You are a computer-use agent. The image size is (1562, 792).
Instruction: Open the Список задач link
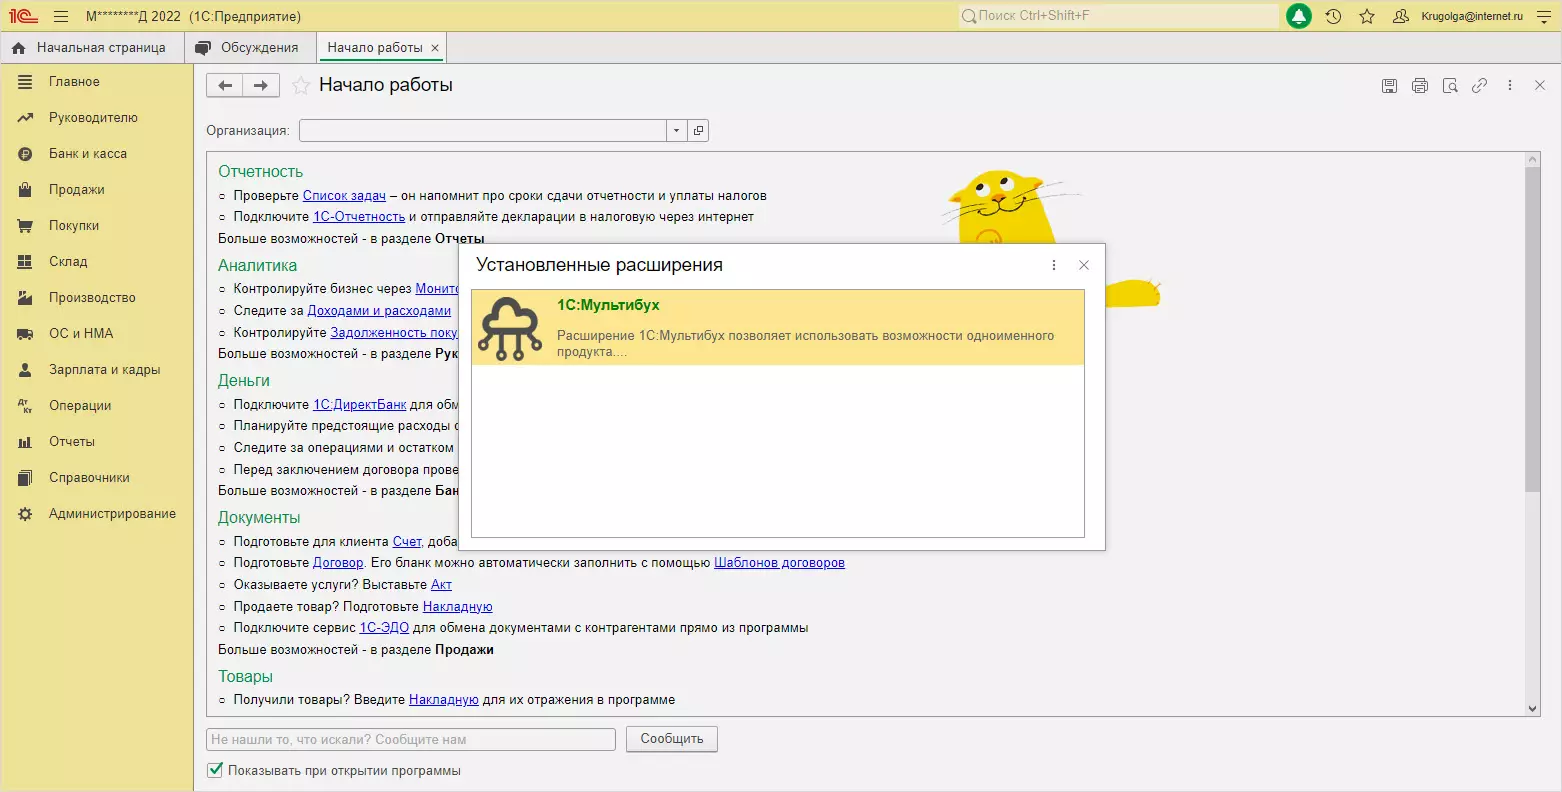click(x=344, y=196)
